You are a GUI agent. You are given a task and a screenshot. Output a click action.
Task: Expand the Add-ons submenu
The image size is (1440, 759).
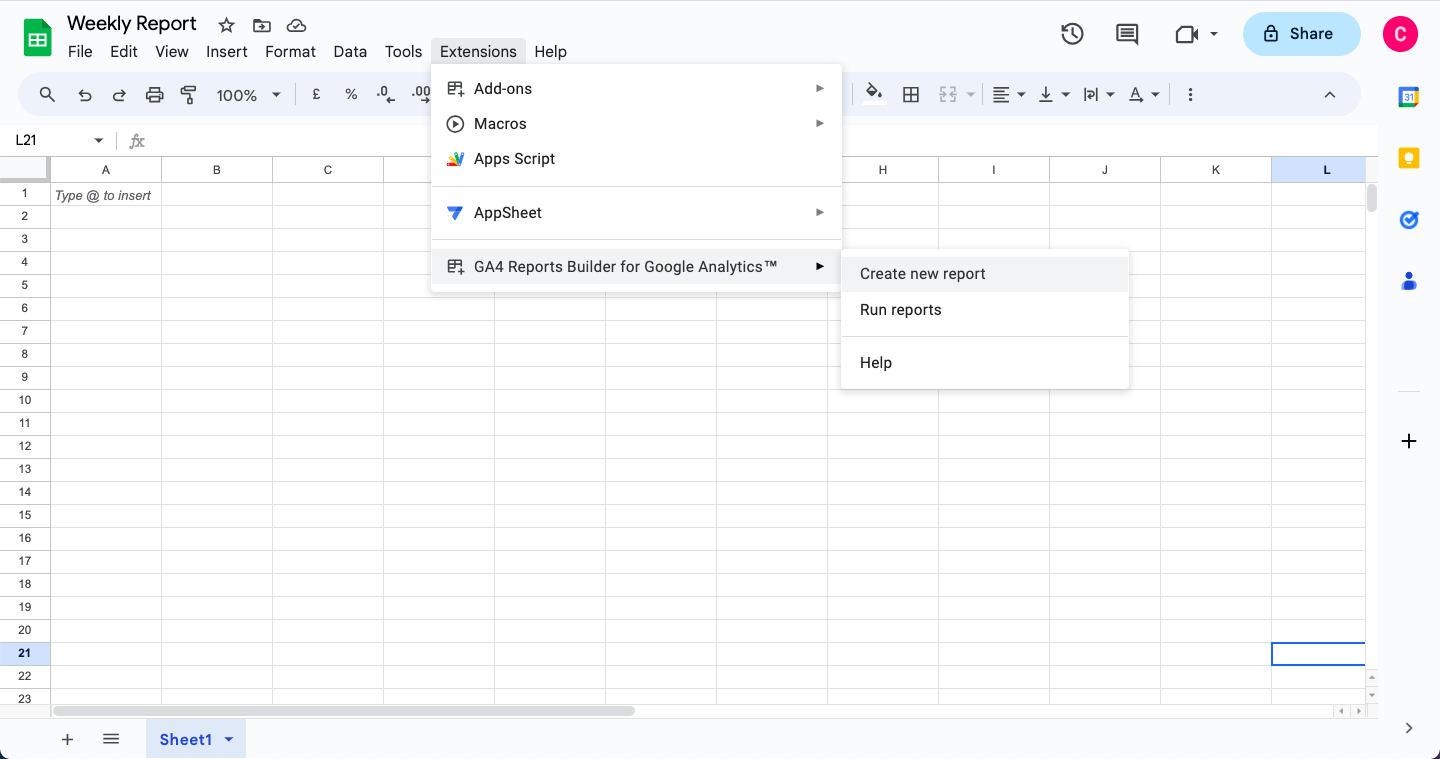coord(636,89)
